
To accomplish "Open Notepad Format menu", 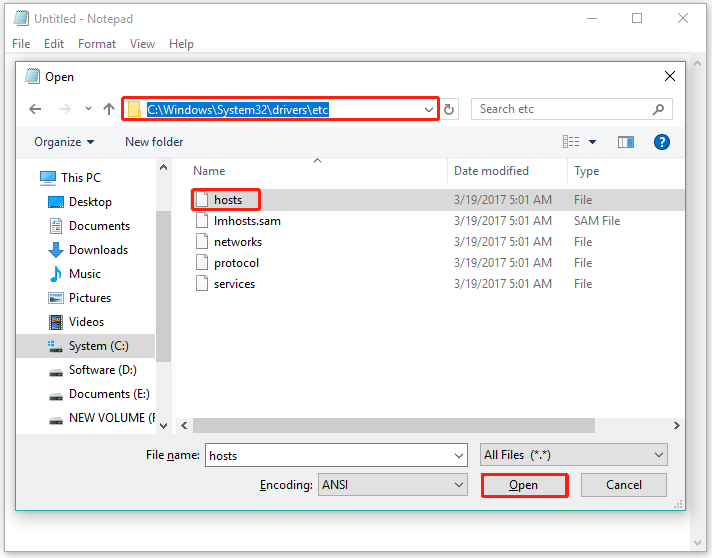I will (x=97, y=44).
